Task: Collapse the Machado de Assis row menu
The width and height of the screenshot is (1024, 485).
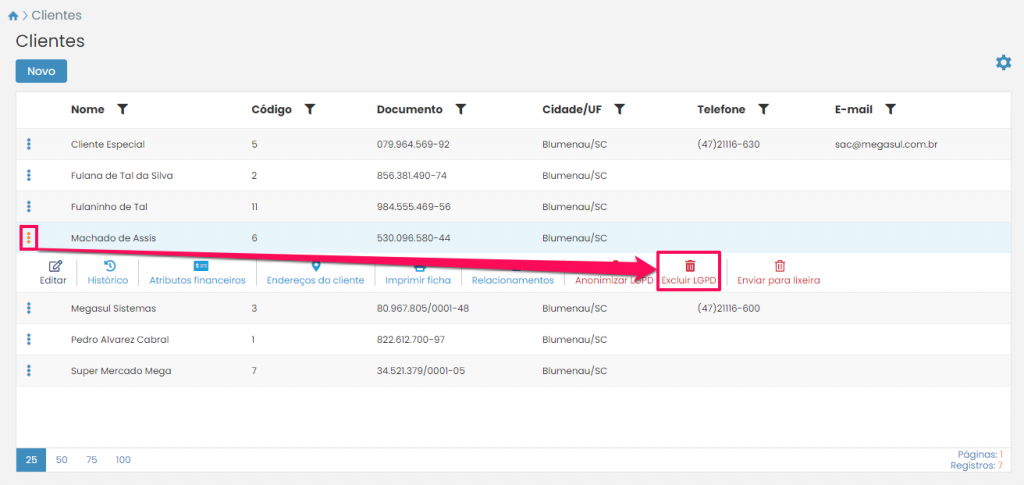Action: coord(29,238)
